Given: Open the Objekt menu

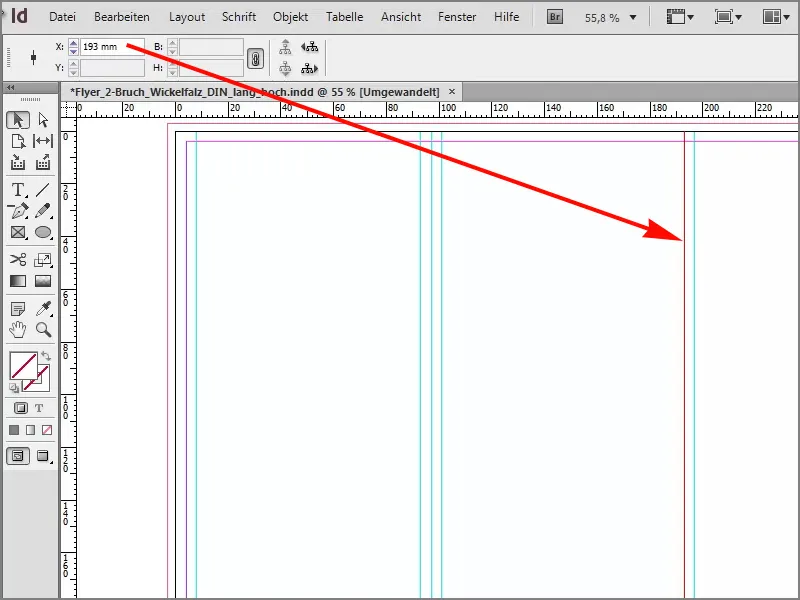Looking at the screenshot, I should pos(290,17).
